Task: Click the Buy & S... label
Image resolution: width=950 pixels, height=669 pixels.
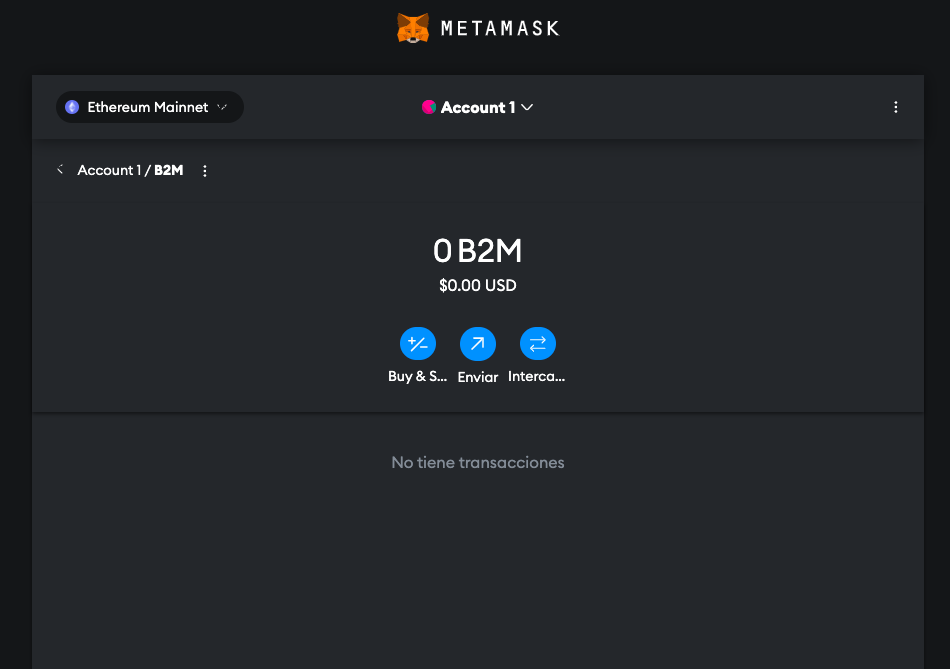Action: pyautogui.click(x=417, y=376)
